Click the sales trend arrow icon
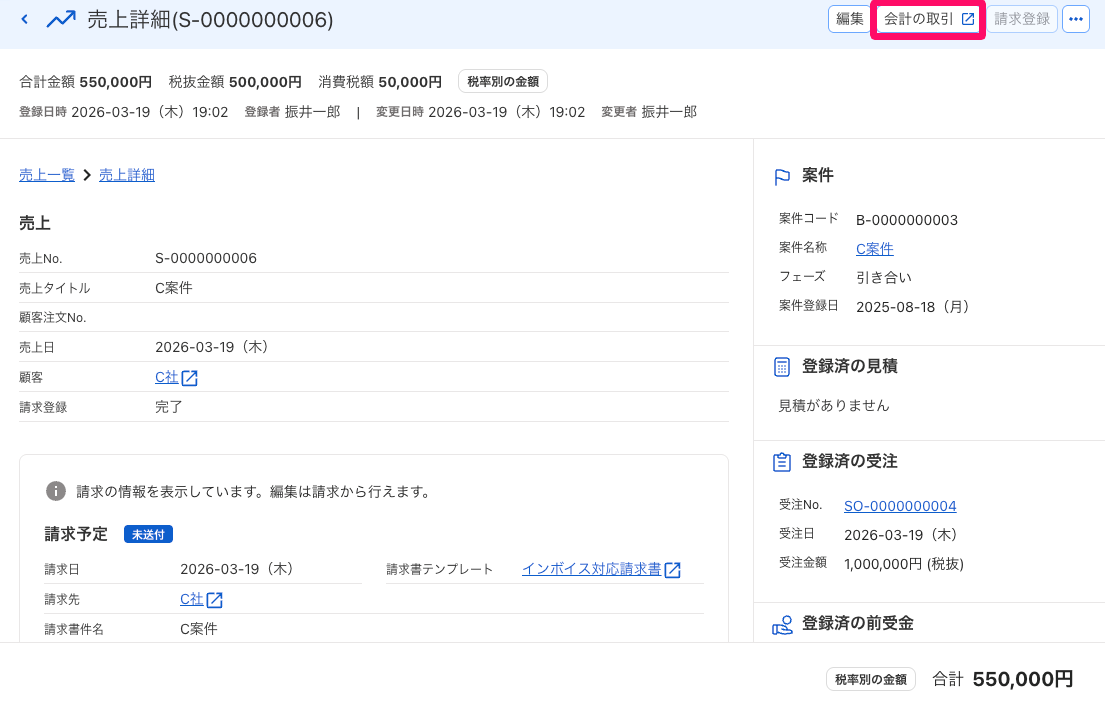1105x704 pixels. coord(61,19)
